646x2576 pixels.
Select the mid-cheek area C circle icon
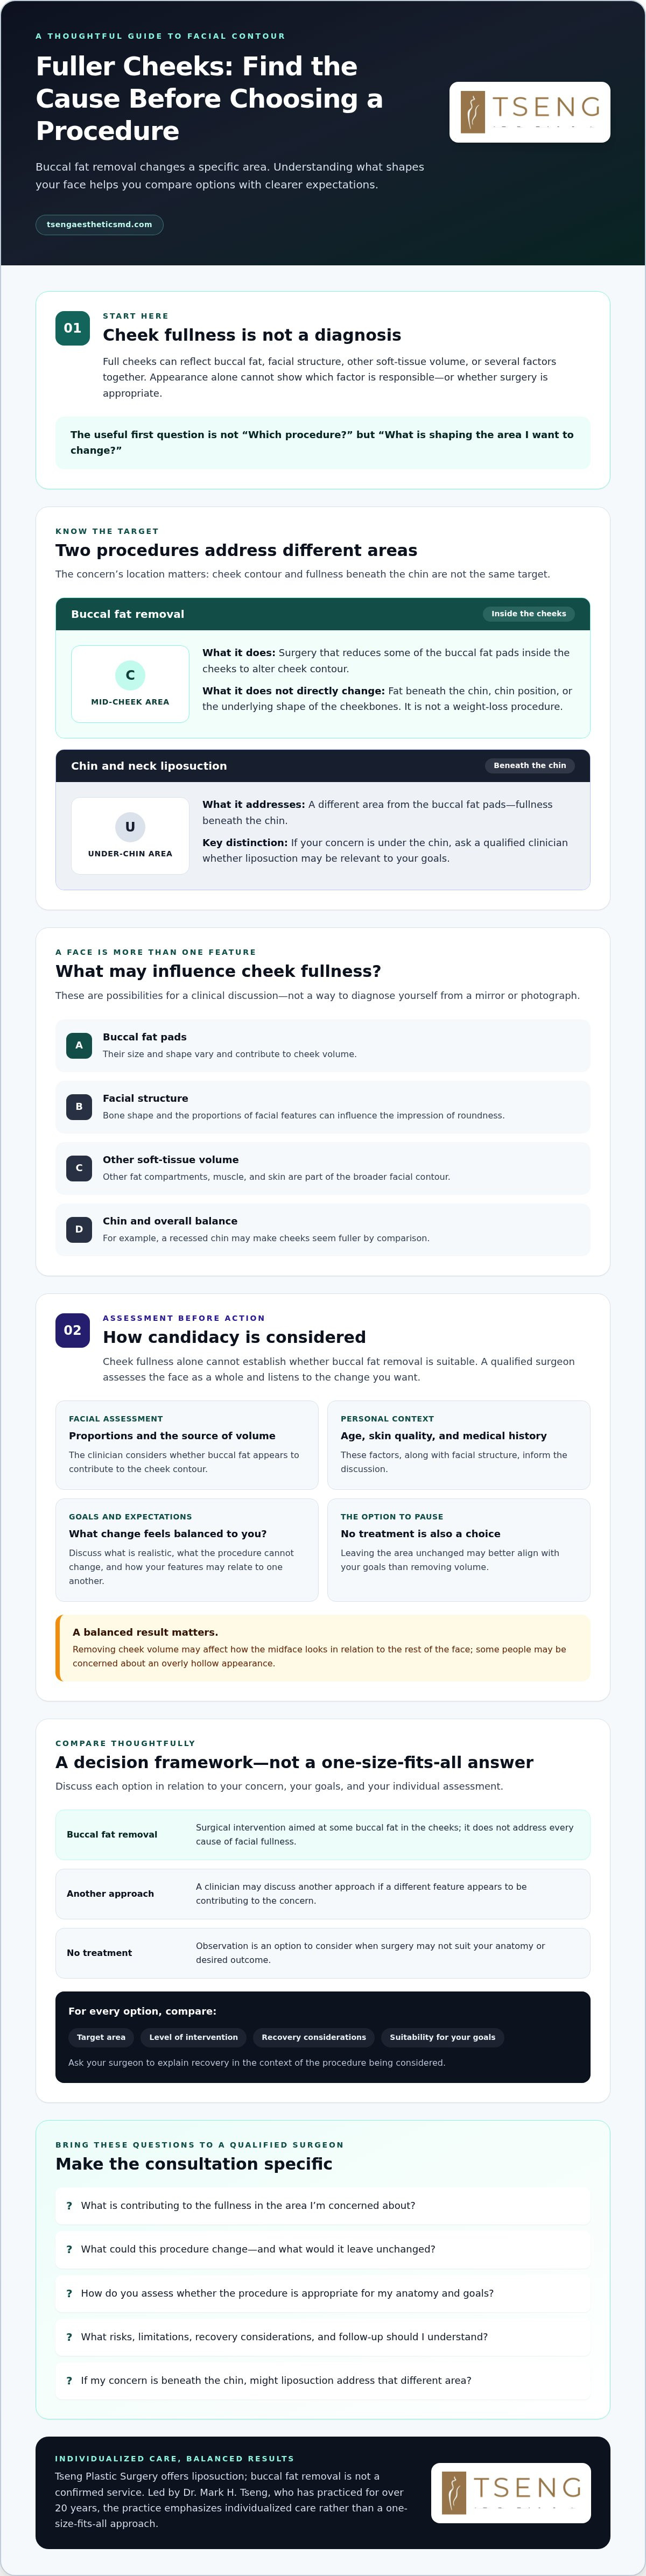130,675
